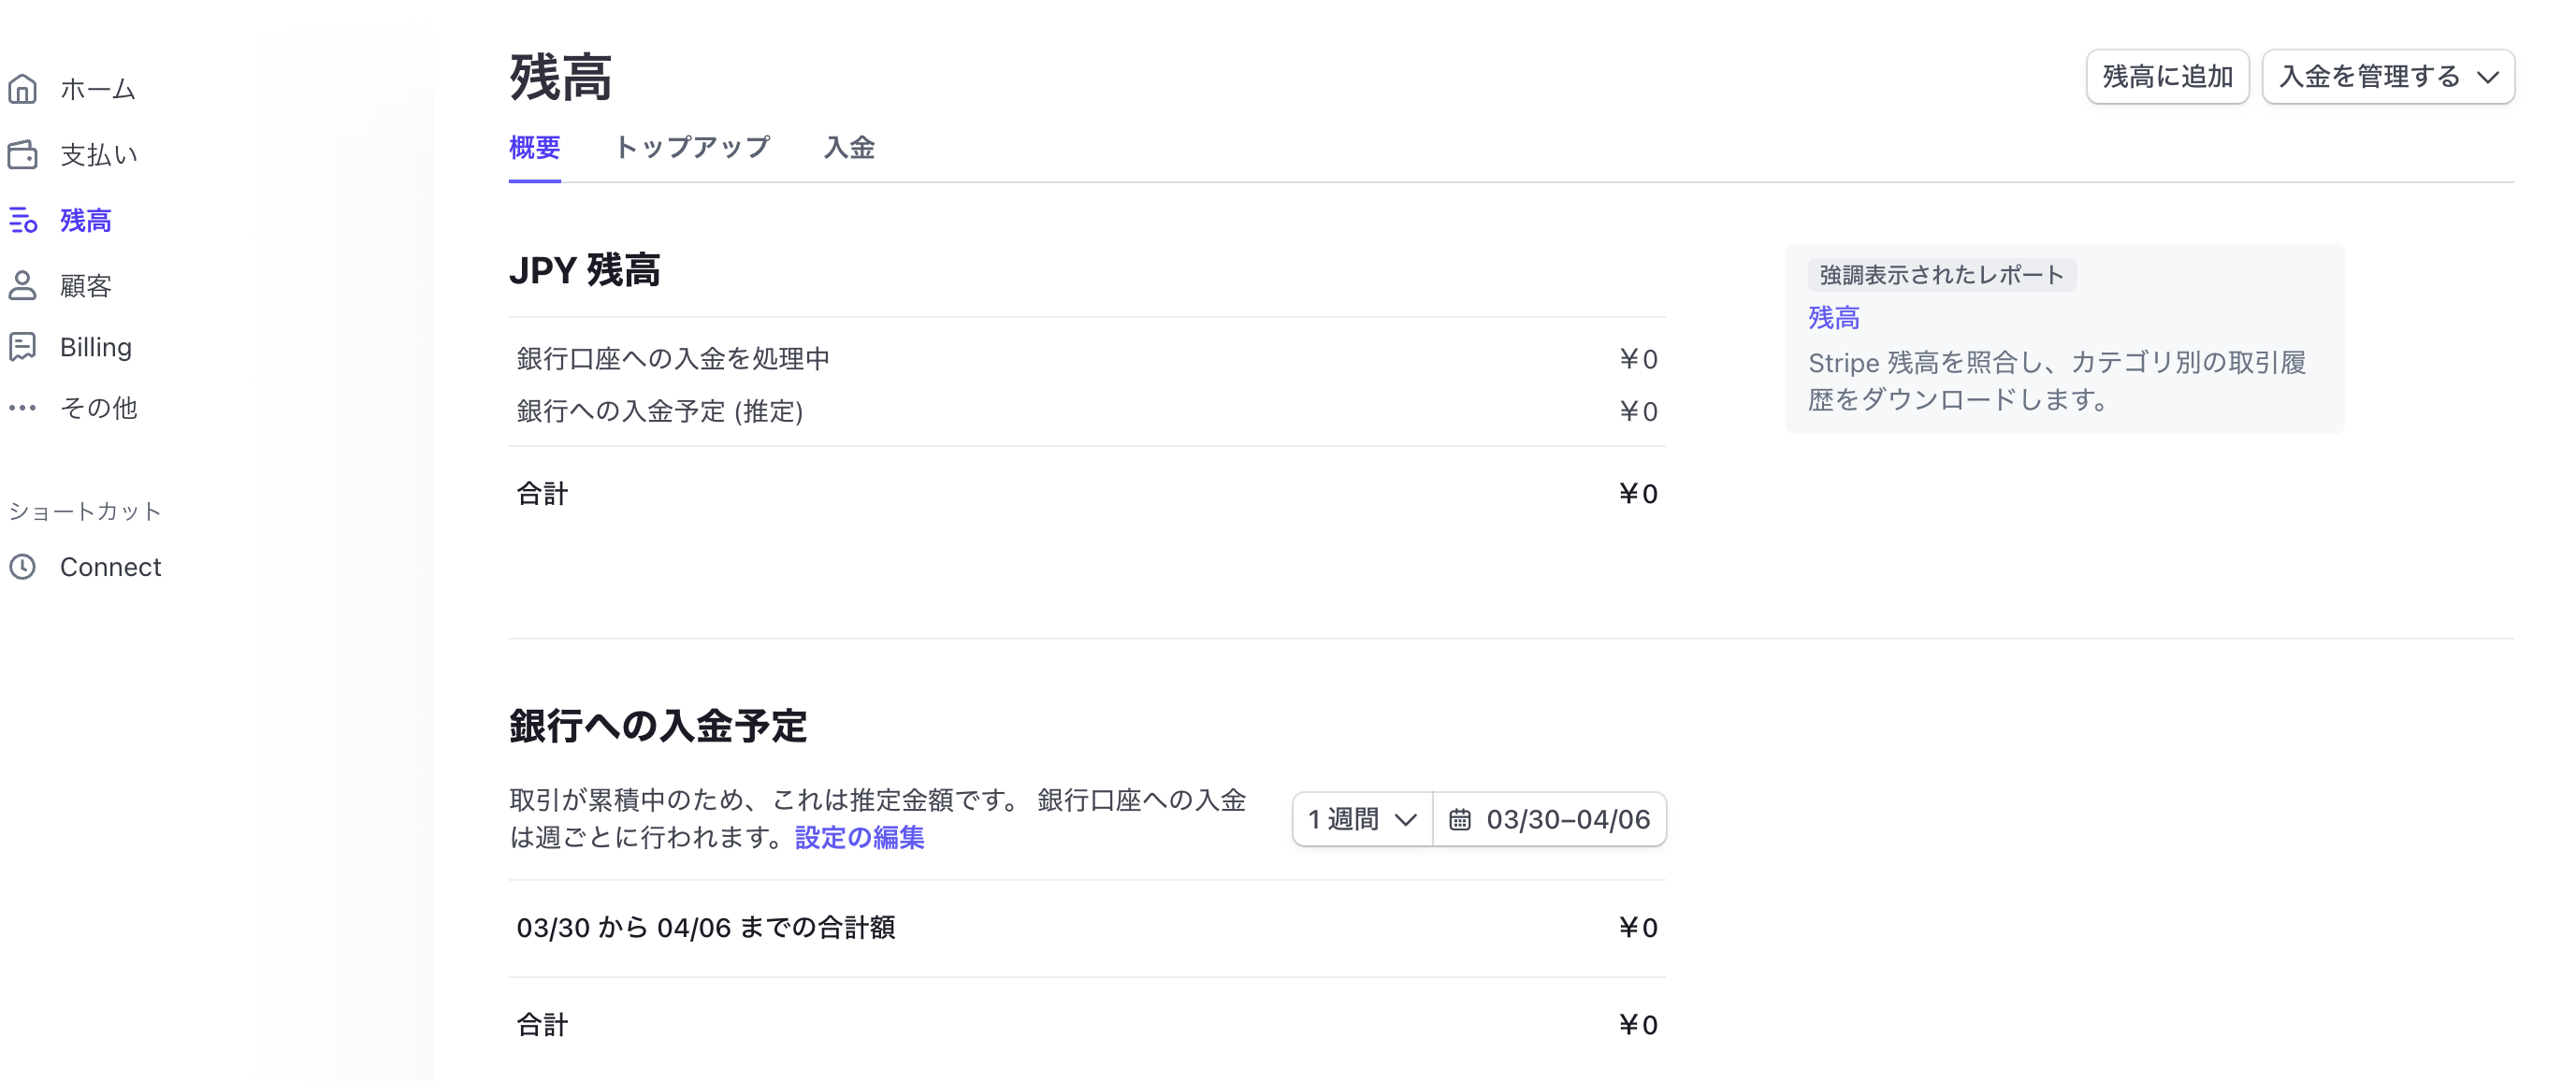
Task: Expand the 1 週間 period dropdown
Action: pos(1361,820)
